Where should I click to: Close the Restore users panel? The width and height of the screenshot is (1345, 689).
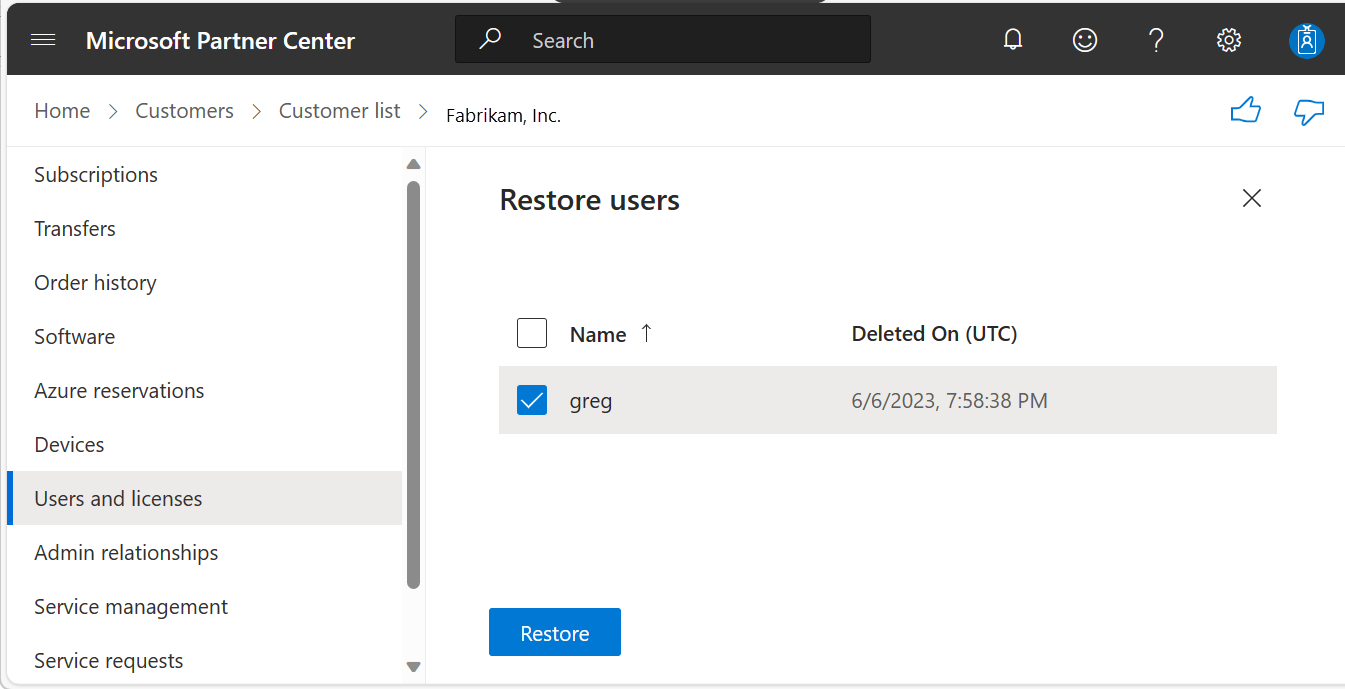pos(1251,198)
